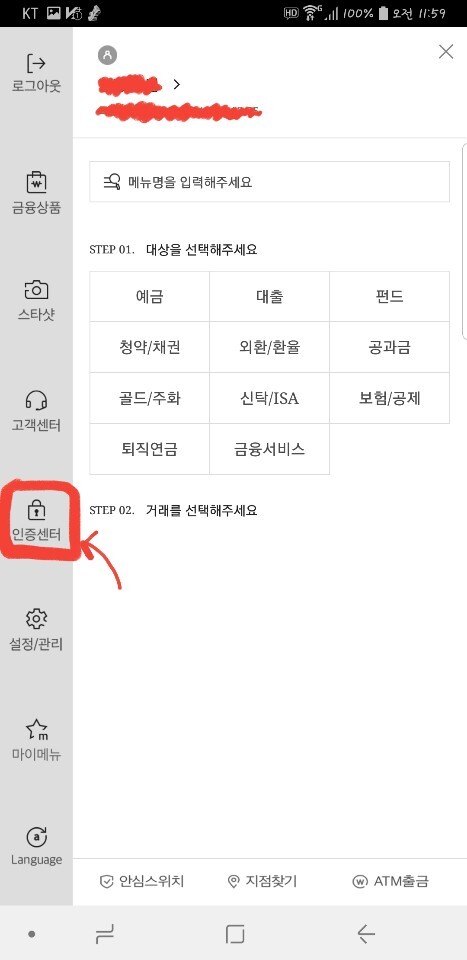Choose 외환/환율 category
Screen dimensions: 467x960
[269, 348]
